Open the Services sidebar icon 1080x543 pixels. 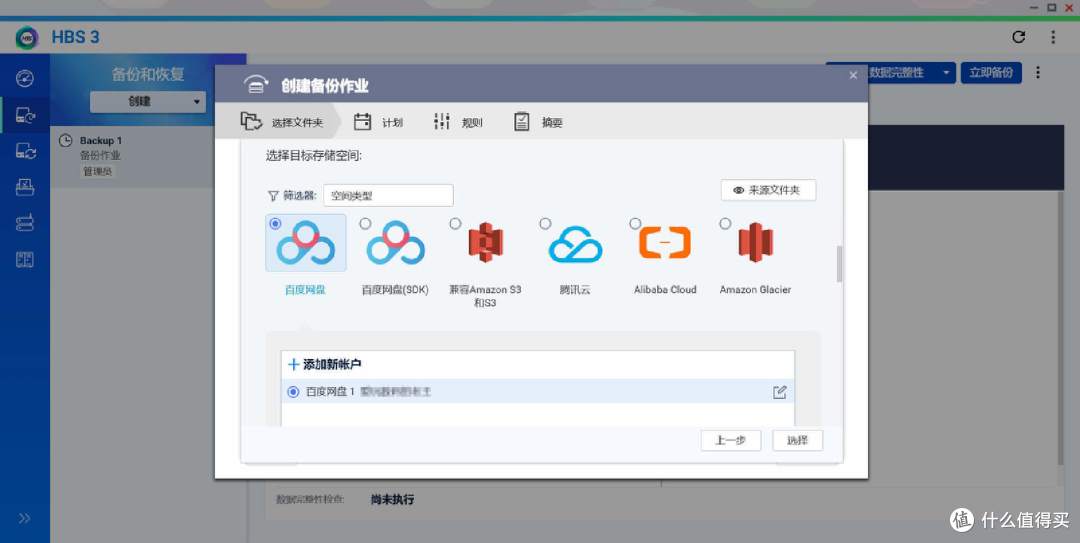point(25,187)
